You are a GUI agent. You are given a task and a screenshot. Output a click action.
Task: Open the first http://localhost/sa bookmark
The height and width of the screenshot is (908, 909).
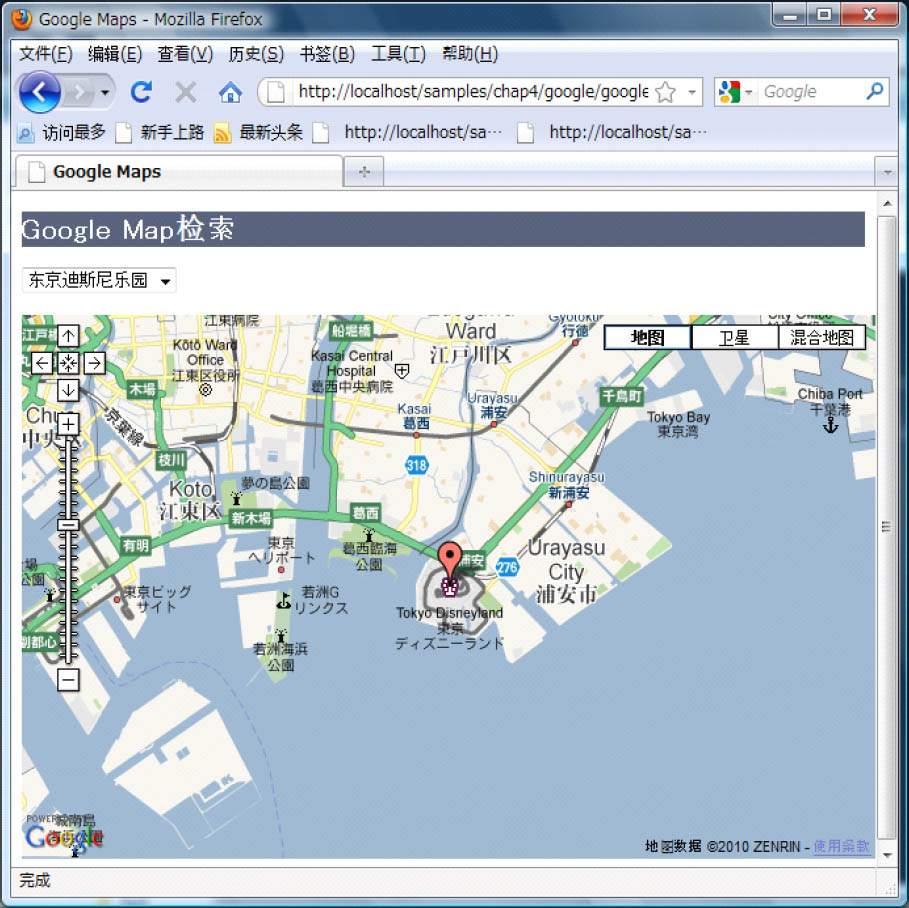[x=408, y=133]
